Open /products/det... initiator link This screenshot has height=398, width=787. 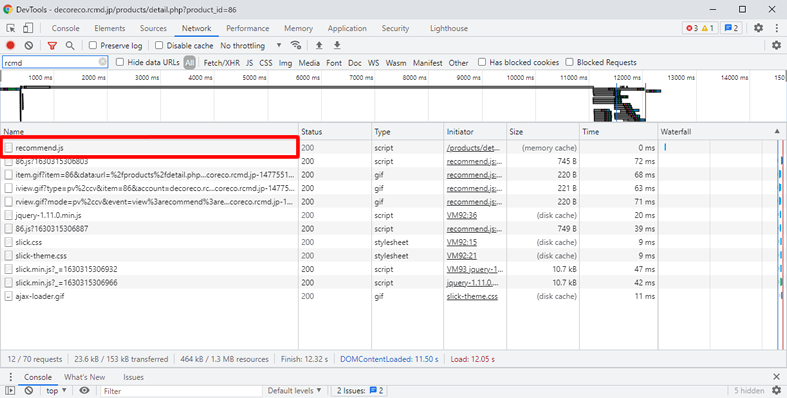pos(473,148)
